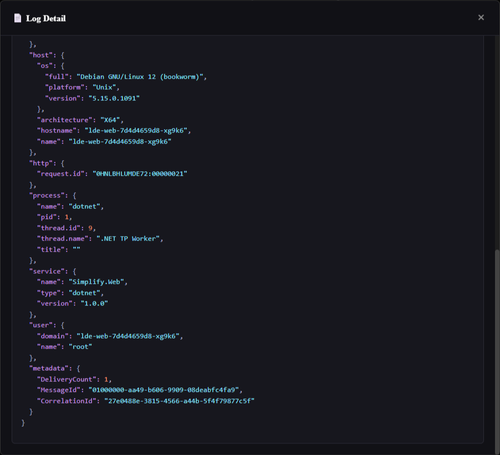Click the "process" key
The width and height of the screenshot is (500, 455).
[x=47, y=196]
